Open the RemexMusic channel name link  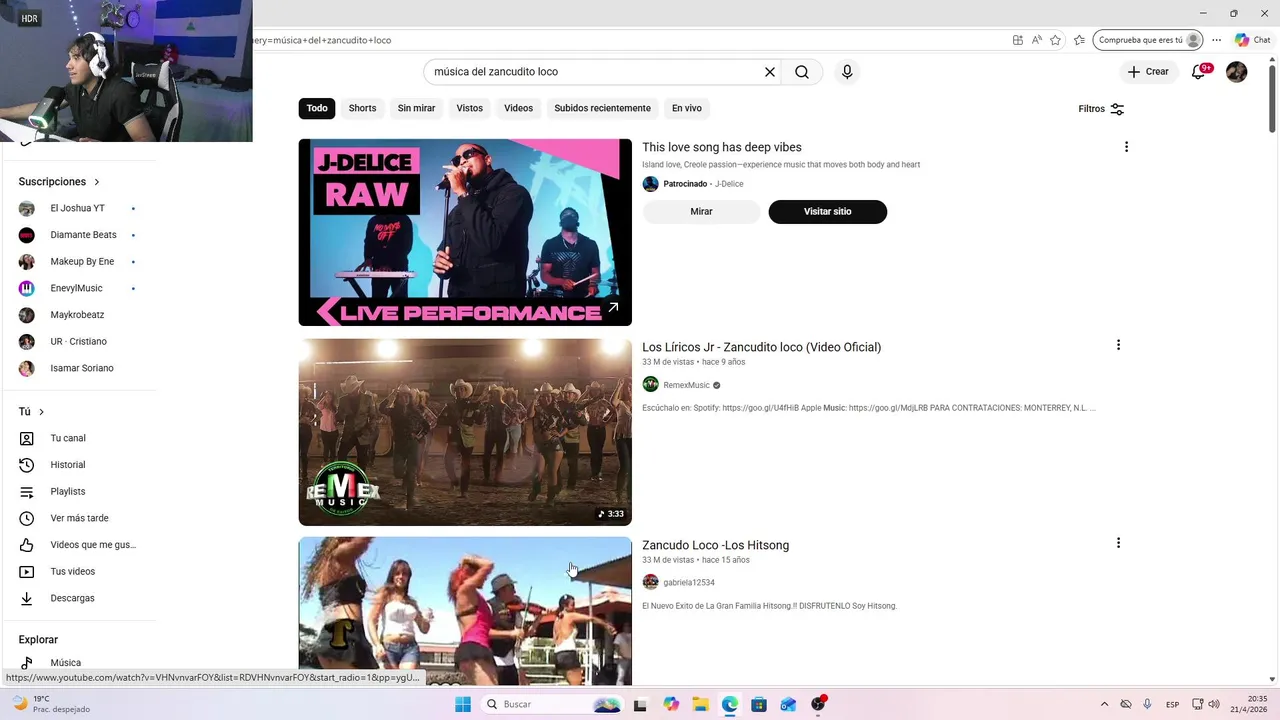point(686,385)
